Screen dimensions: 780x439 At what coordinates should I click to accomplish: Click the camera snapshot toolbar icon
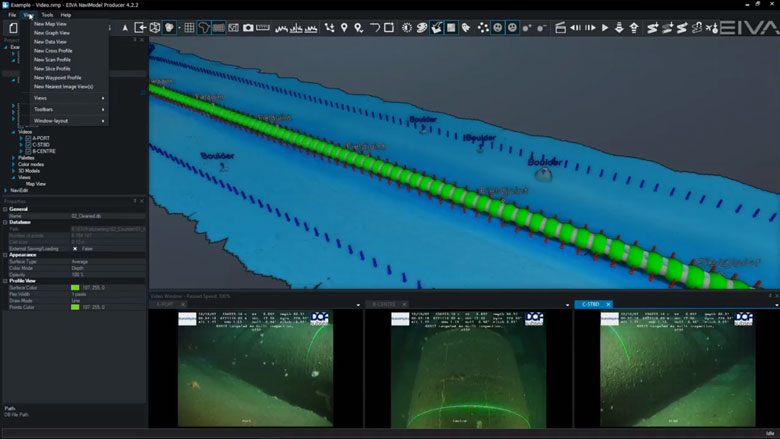(248, 28)
